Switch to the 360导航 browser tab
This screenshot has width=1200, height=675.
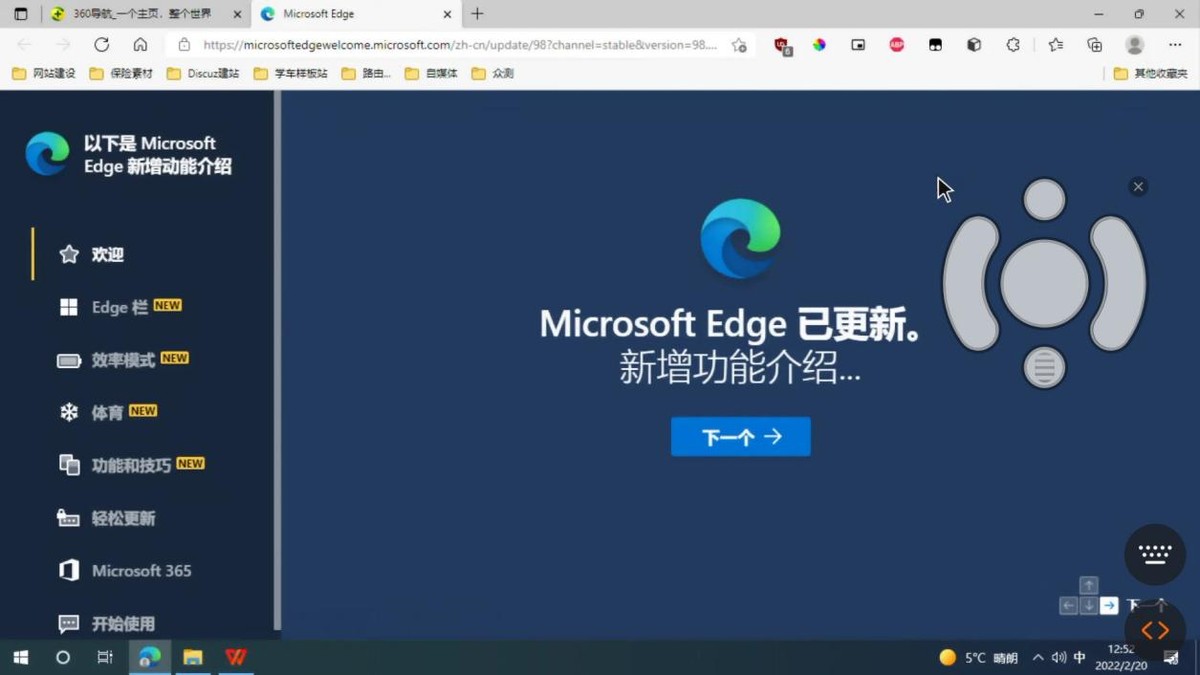click(146, 14)
